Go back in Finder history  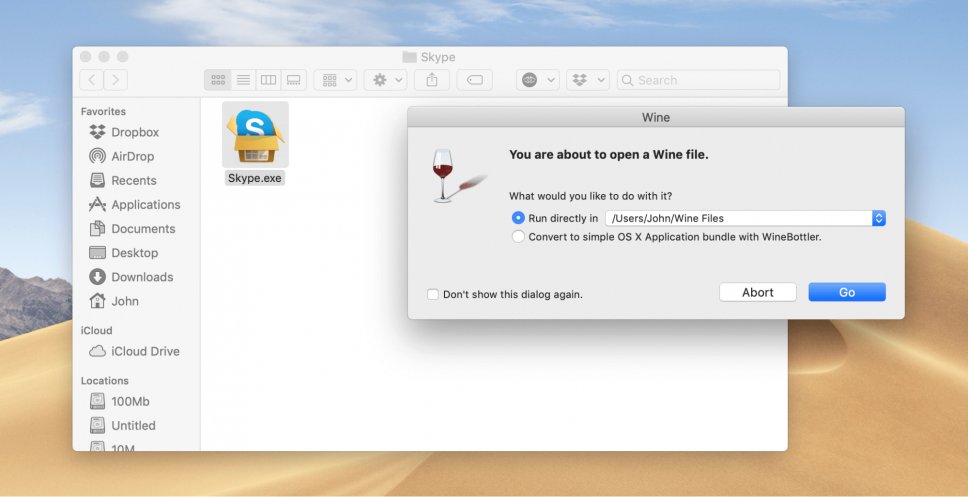(x=91, y=80)
